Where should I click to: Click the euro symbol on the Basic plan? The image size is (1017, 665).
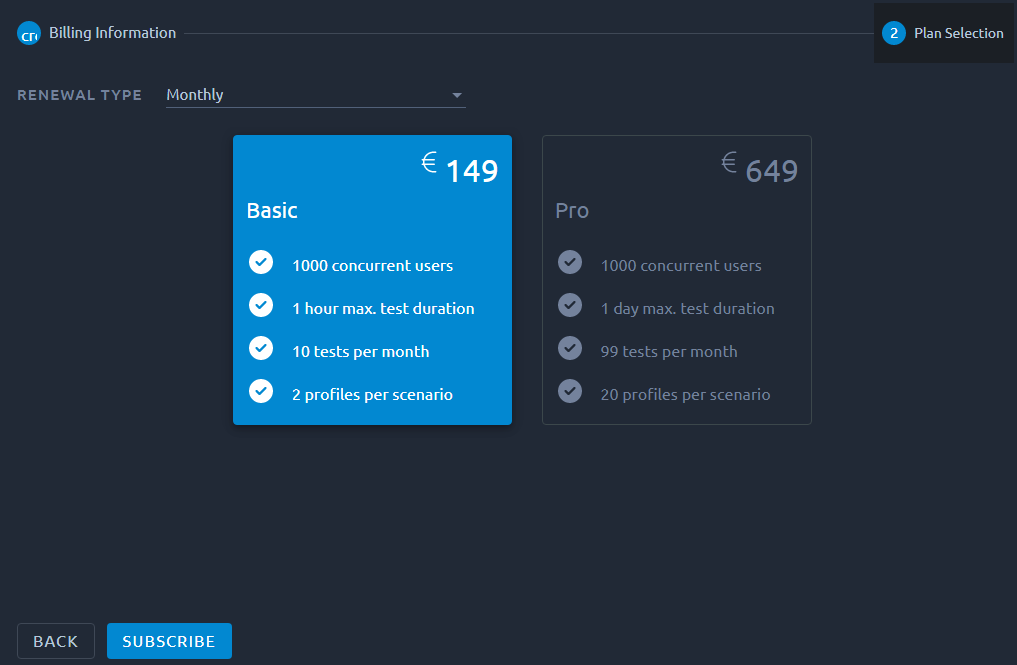click(429, 162)
